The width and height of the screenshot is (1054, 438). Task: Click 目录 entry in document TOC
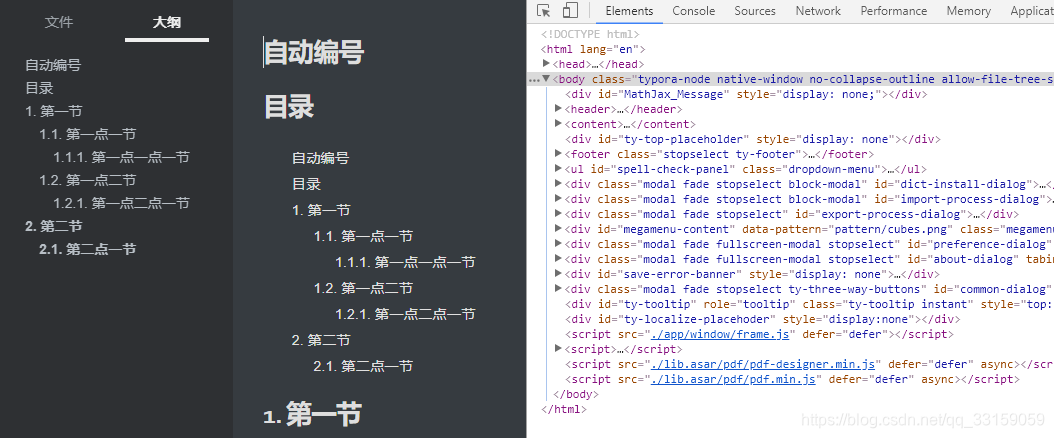tap(306, 184)
